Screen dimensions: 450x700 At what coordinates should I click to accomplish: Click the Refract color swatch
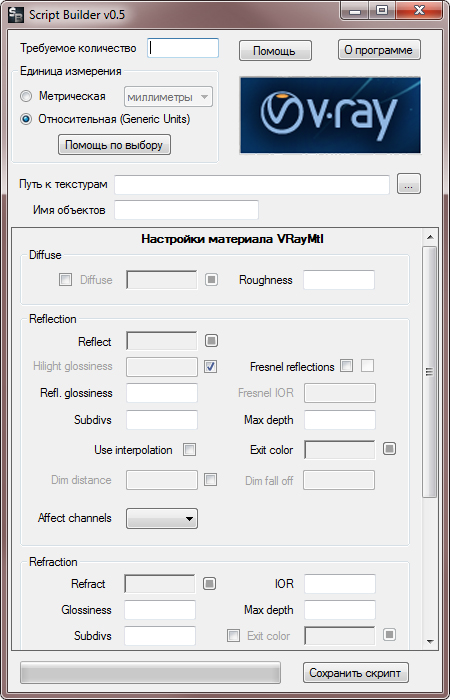(160, 584)
